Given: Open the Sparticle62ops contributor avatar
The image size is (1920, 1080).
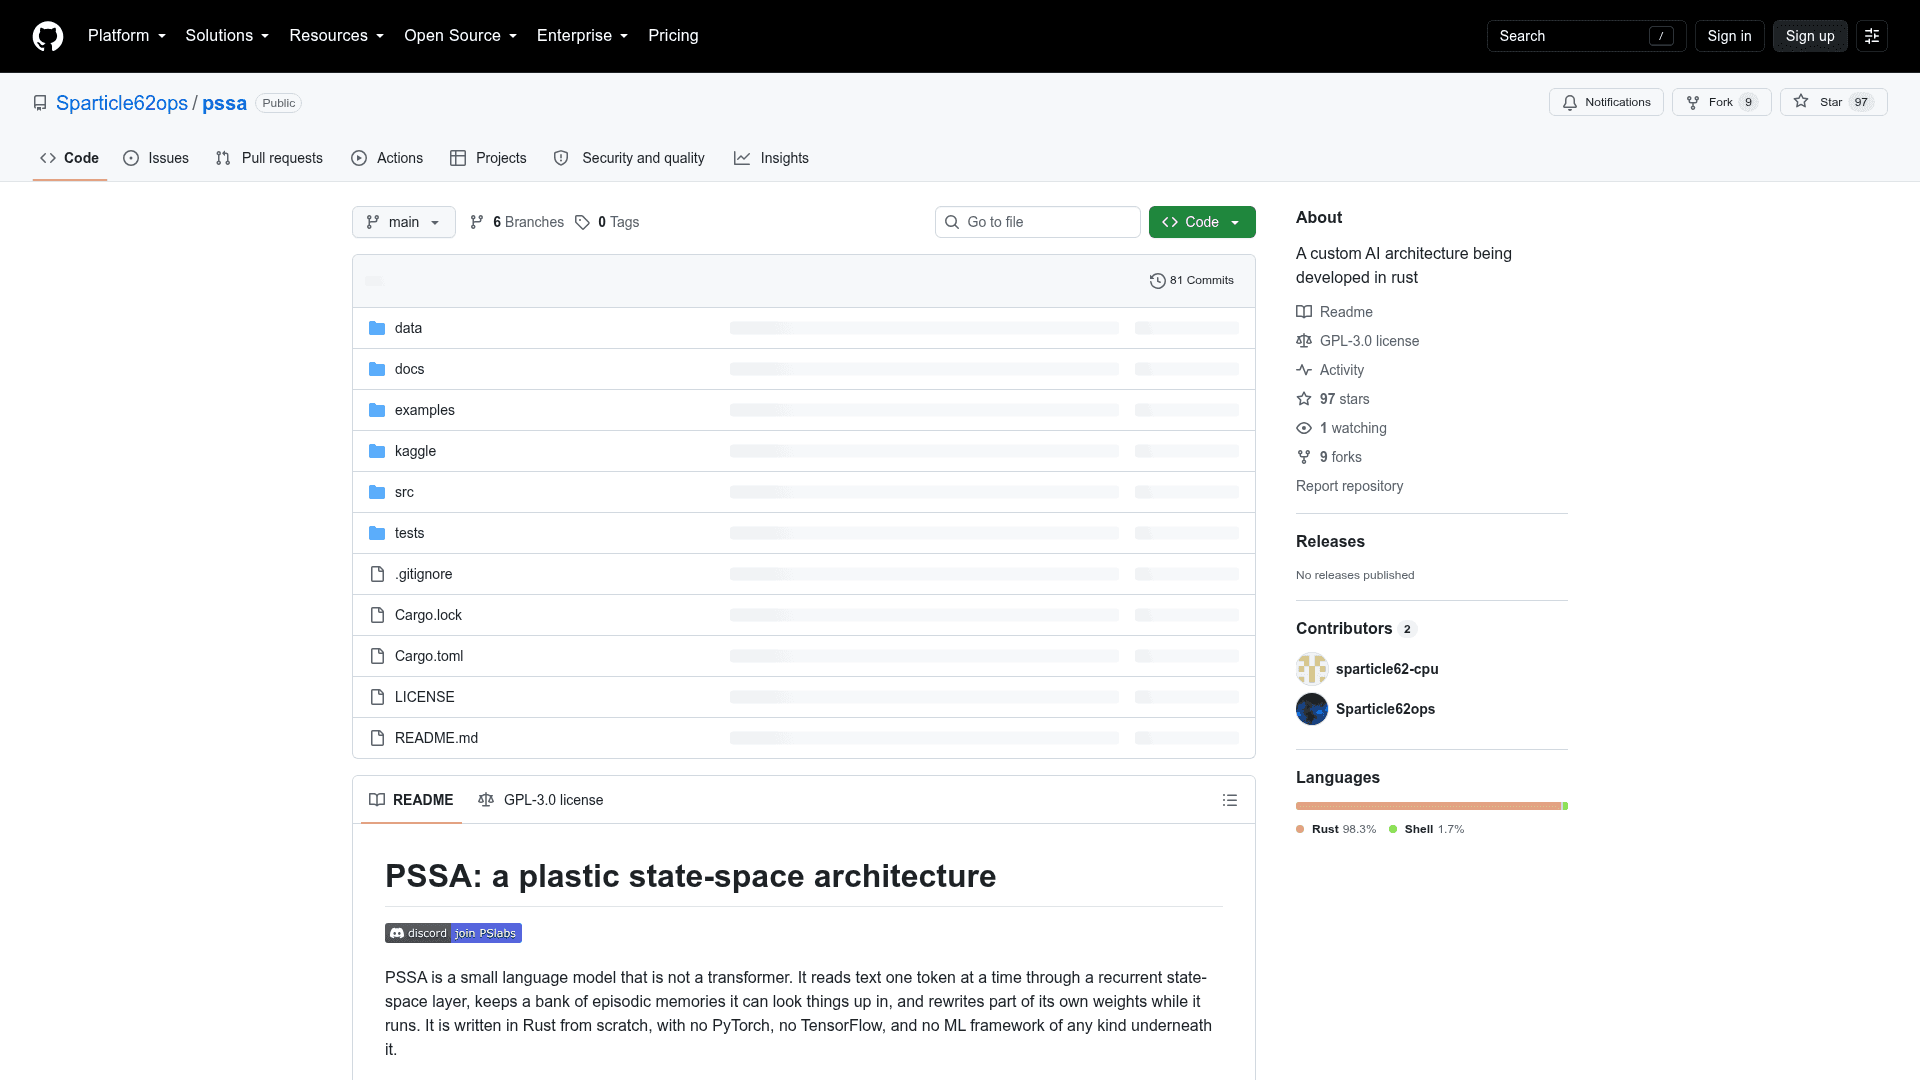Looking at the screenshot, I should click(1312, 709).
